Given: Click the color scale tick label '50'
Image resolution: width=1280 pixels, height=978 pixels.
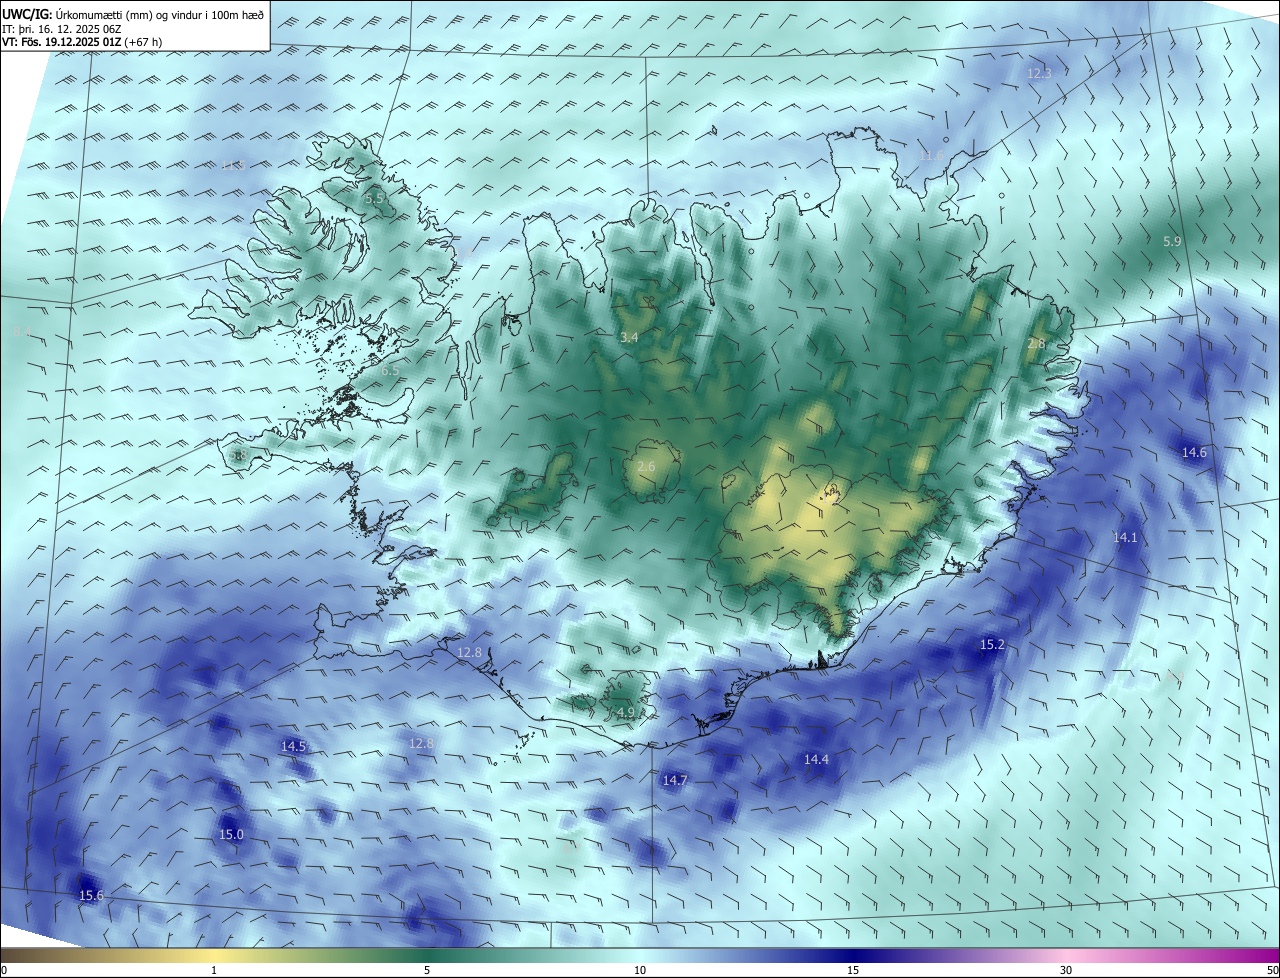Looking at the screenshot, I should pos(1272,970).
